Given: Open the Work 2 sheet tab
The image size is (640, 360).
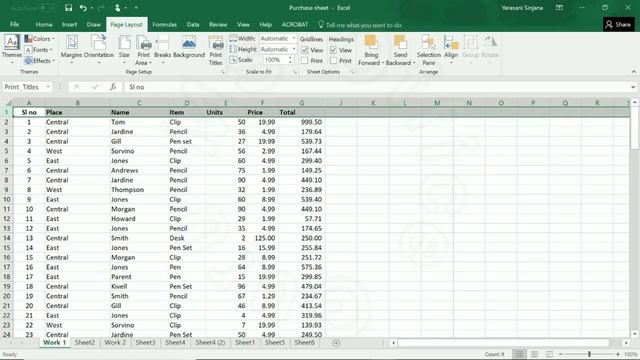Looking at the screenshot, I should click(x=115, y=342).
